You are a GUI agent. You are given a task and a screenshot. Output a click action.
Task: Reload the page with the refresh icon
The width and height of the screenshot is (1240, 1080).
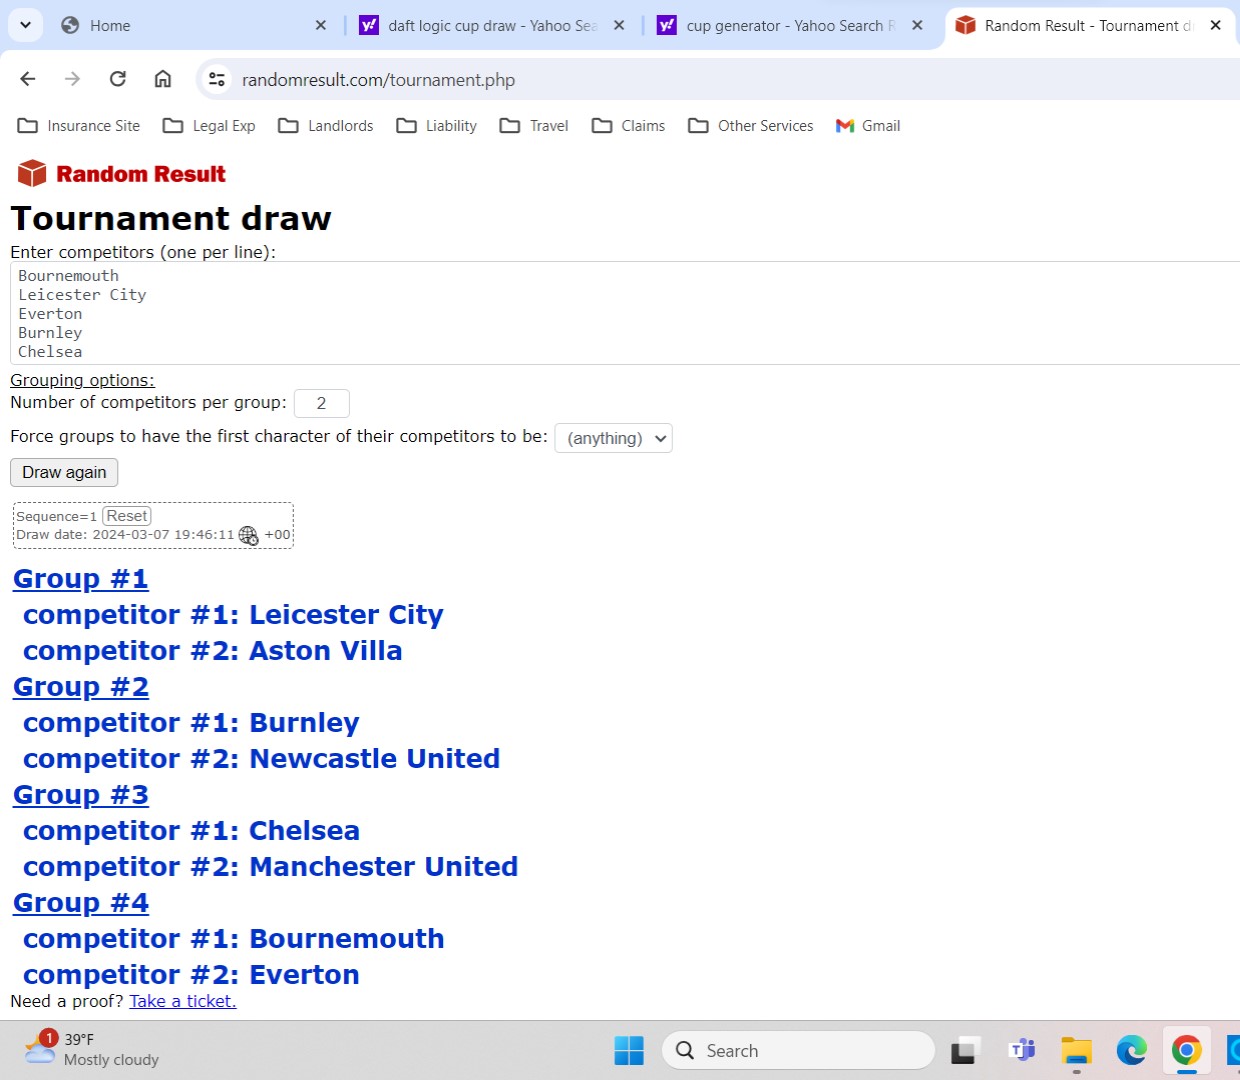click(x=118, y=79)
